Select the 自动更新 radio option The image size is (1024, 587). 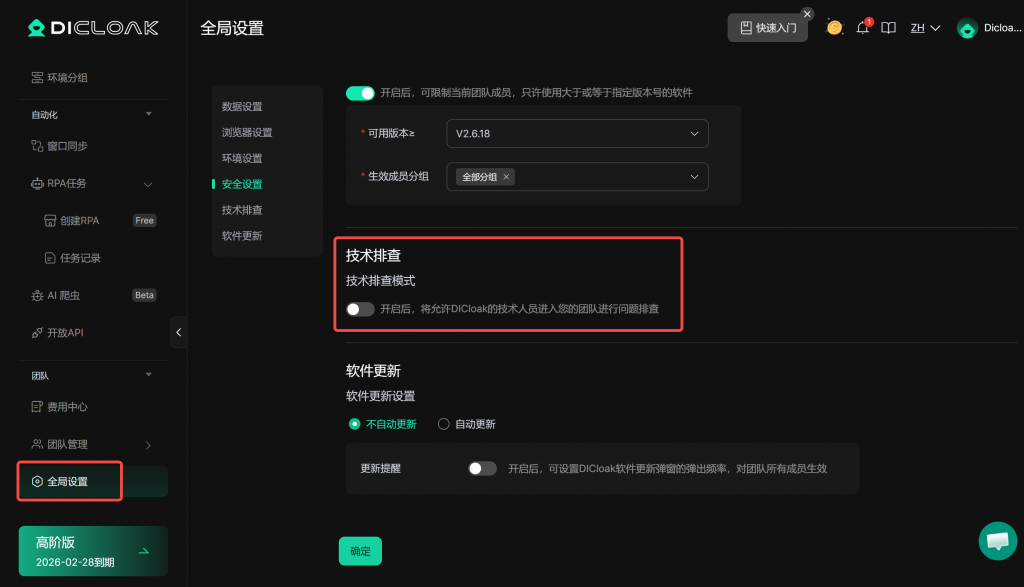pos(444,424)
